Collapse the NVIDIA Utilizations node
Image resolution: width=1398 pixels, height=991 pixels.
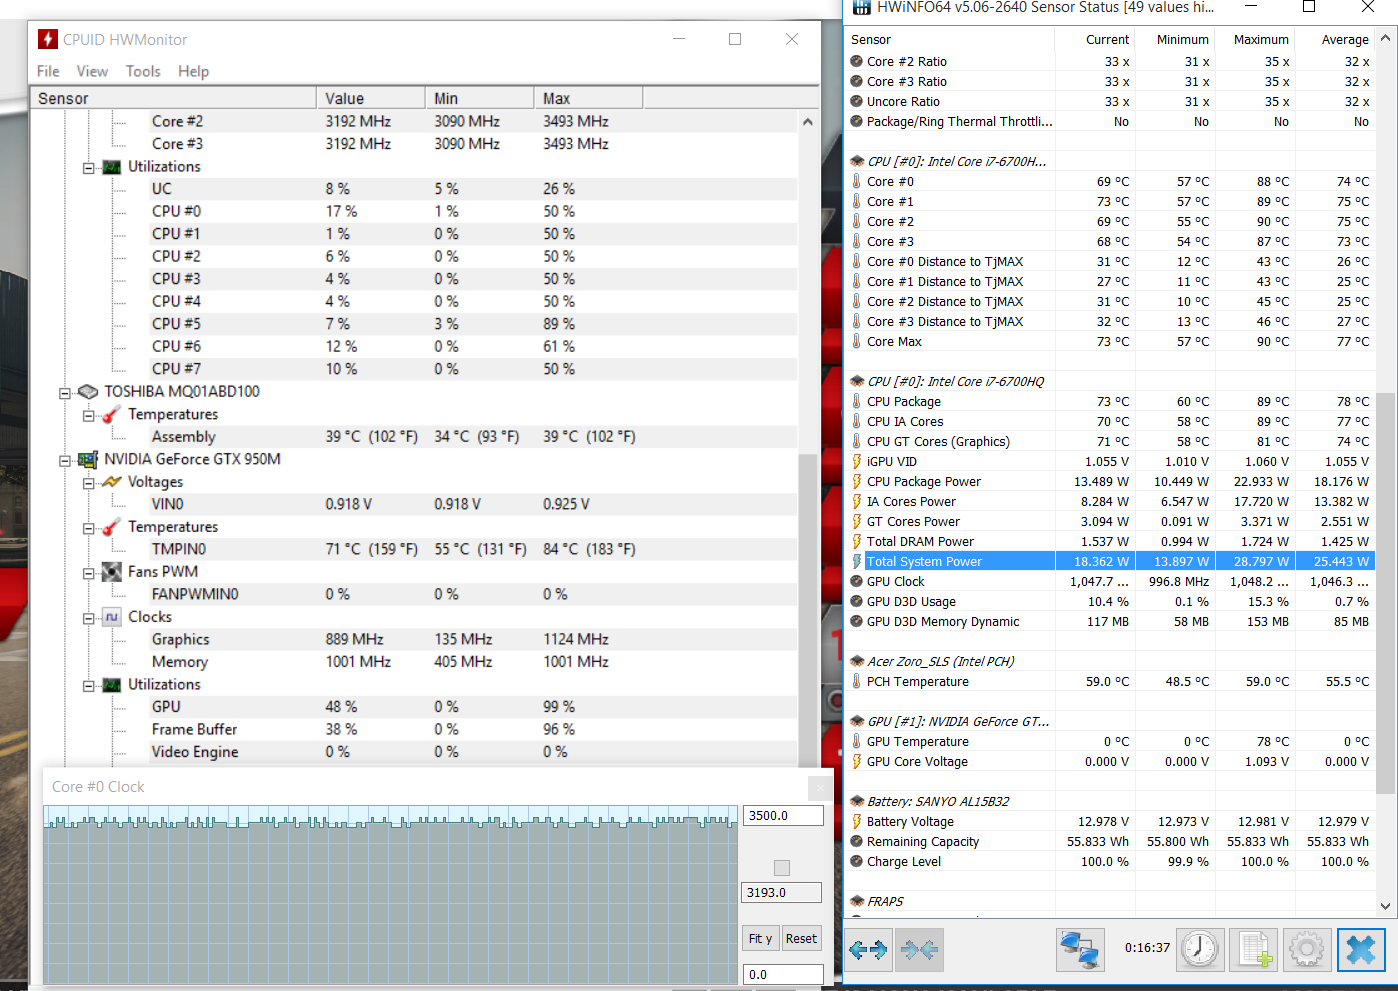click(89, 686)
